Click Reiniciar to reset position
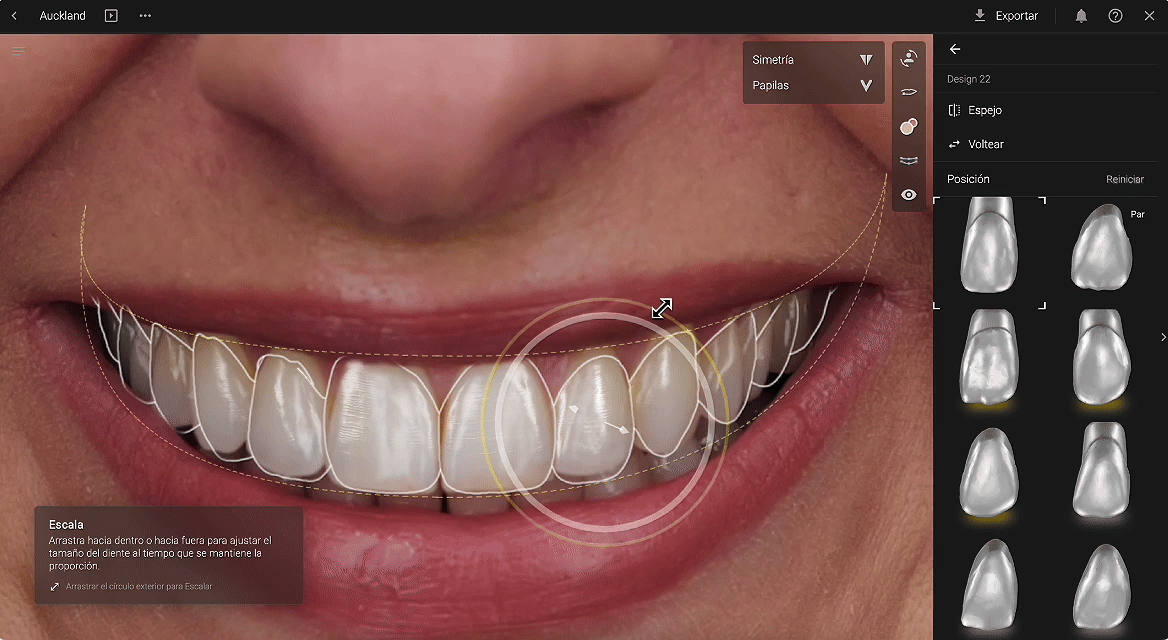This screenshot has height=640, width=1168. (x=1125, y=180)
